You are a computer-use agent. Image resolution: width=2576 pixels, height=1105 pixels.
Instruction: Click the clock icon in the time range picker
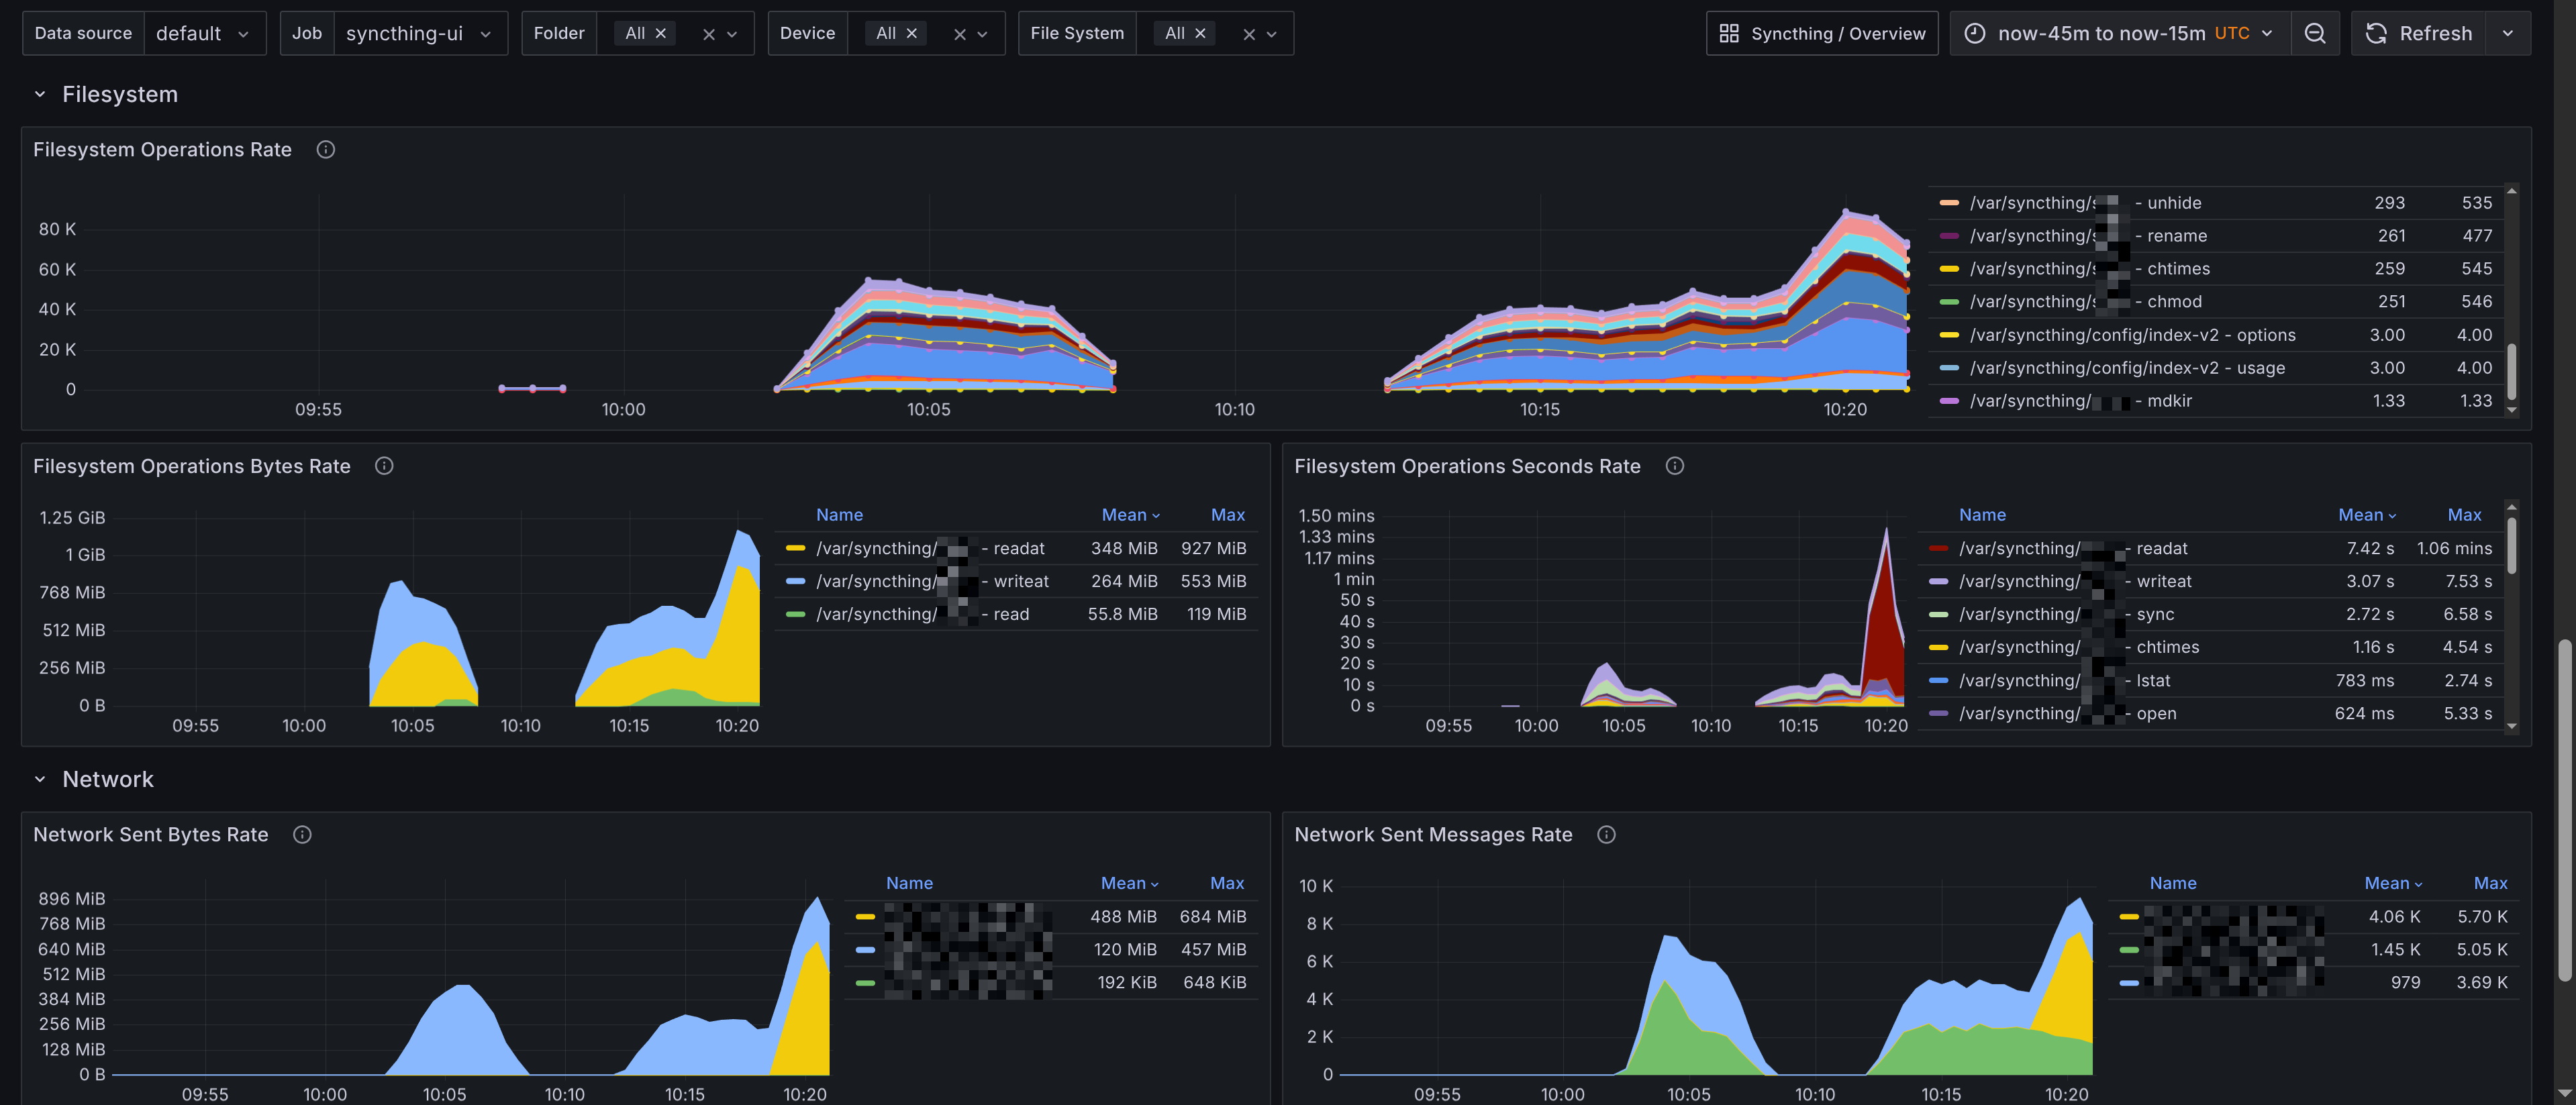coord(1974,33)
